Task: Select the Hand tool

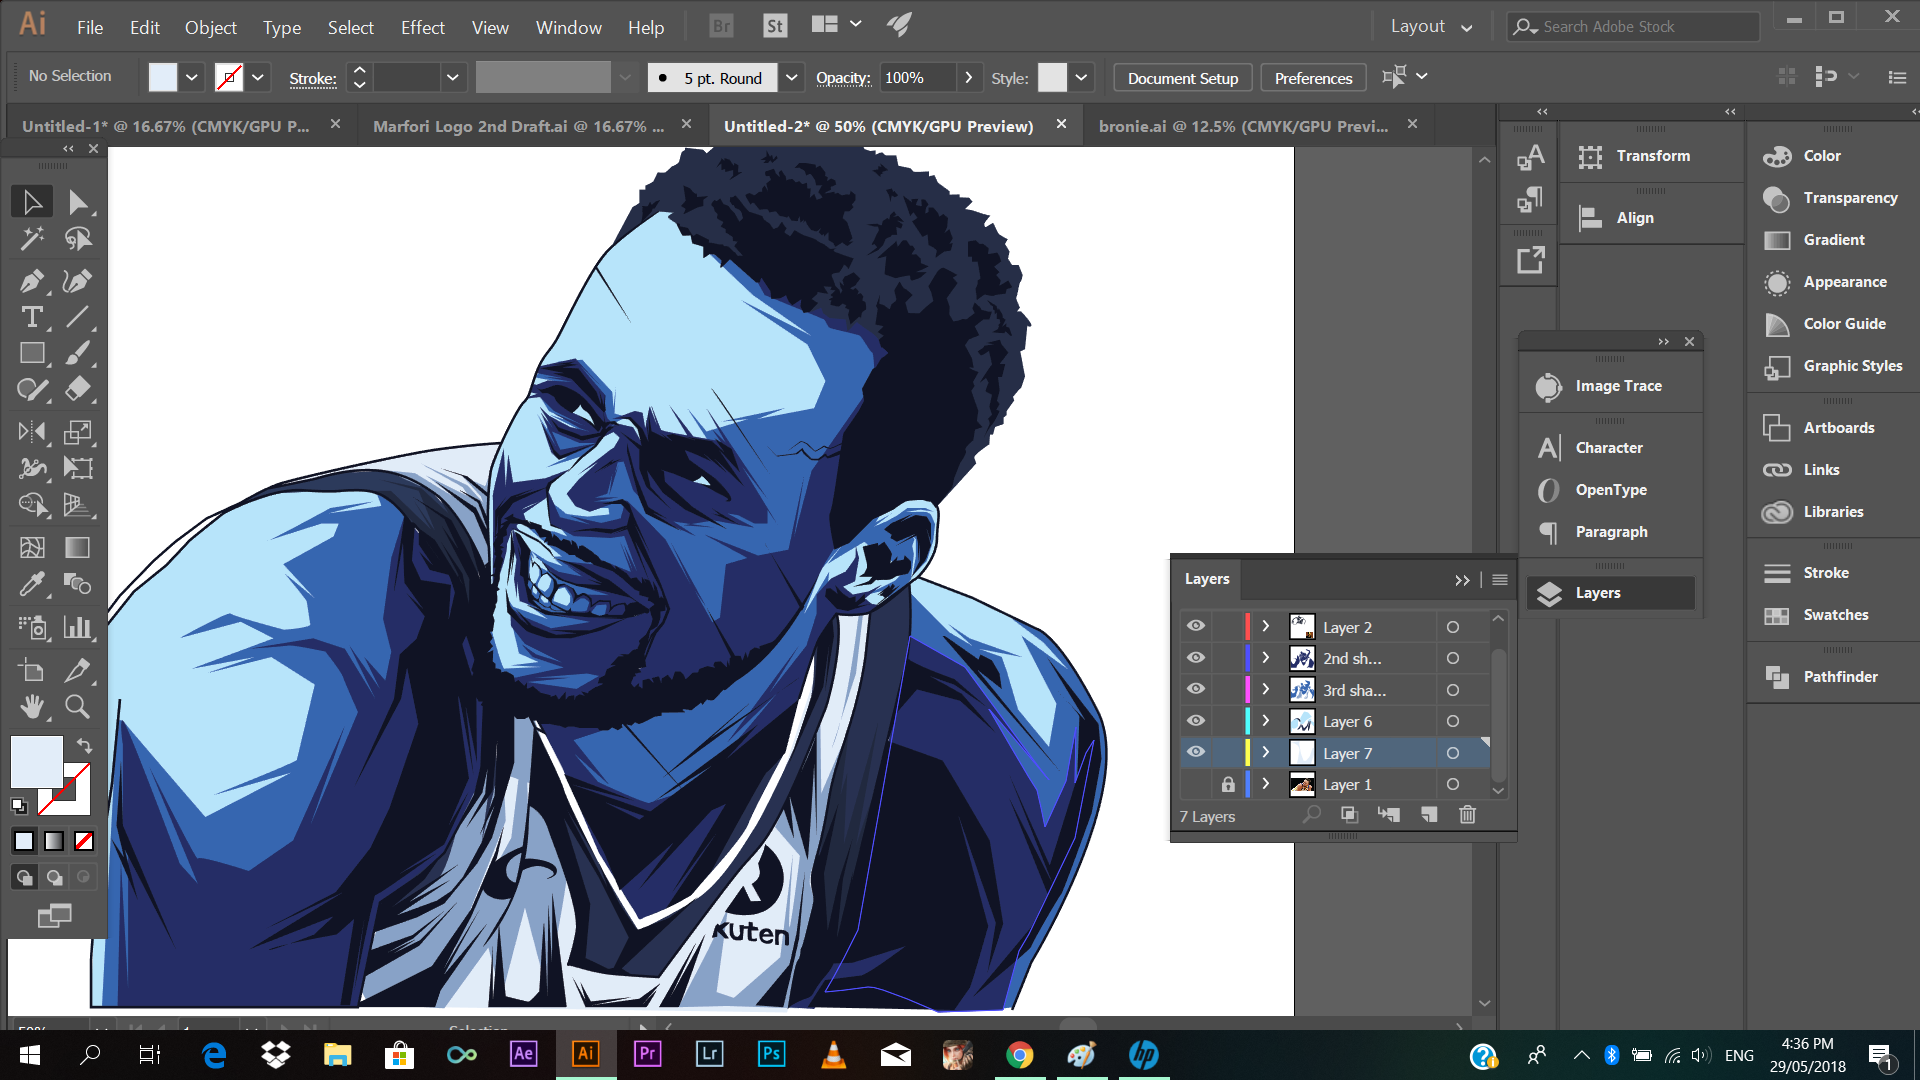Action: (x=32, y=707)
